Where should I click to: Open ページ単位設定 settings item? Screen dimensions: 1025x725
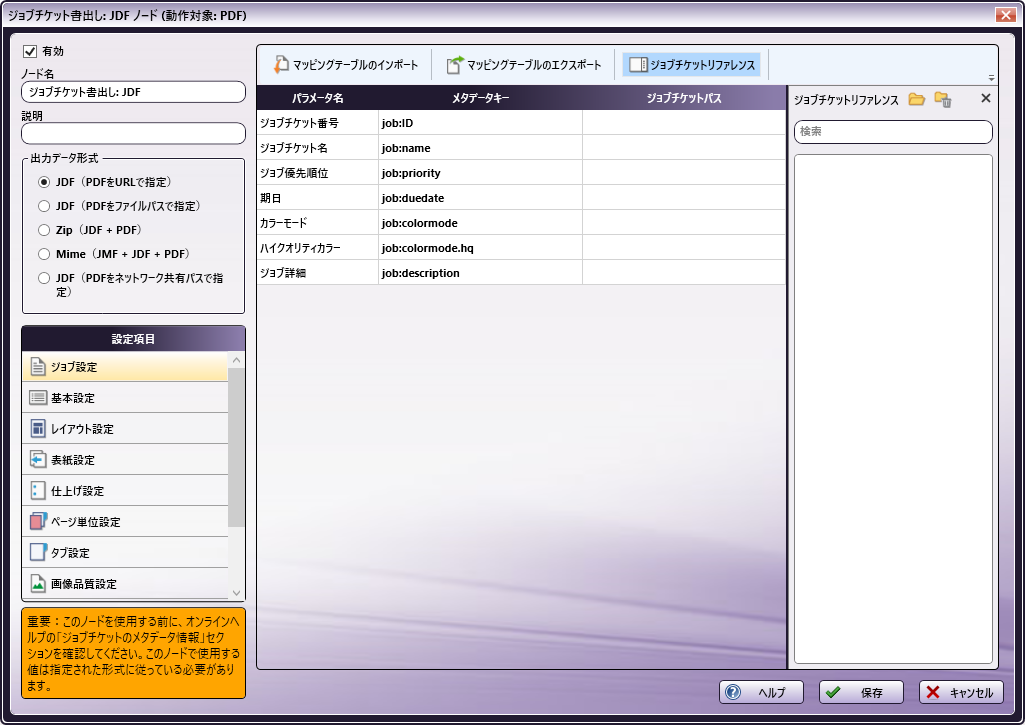[x=125, y=521]
